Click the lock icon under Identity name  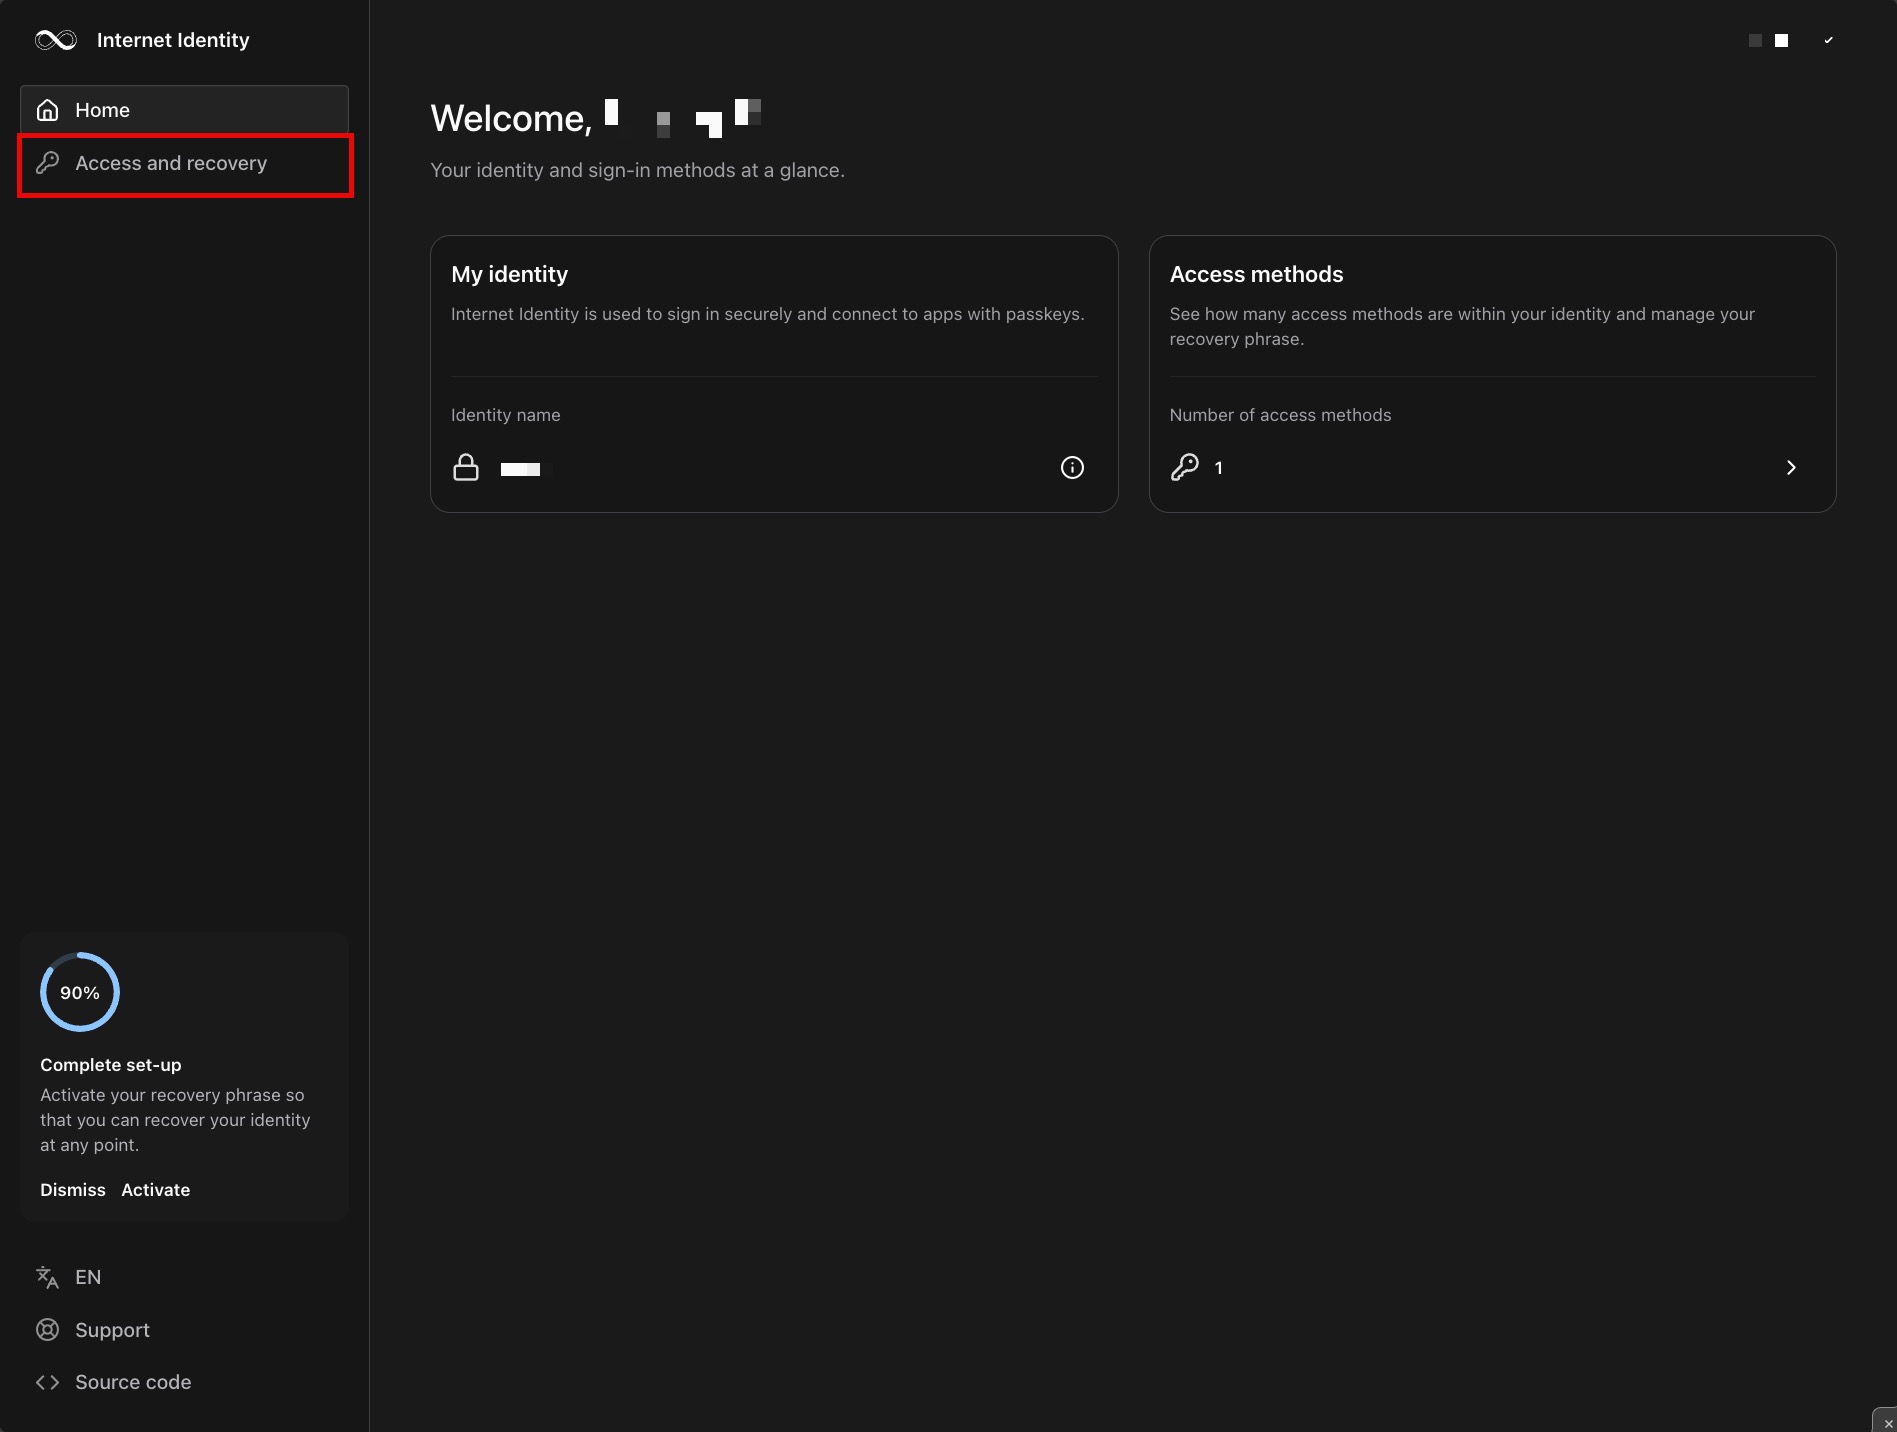click(466, 467)
